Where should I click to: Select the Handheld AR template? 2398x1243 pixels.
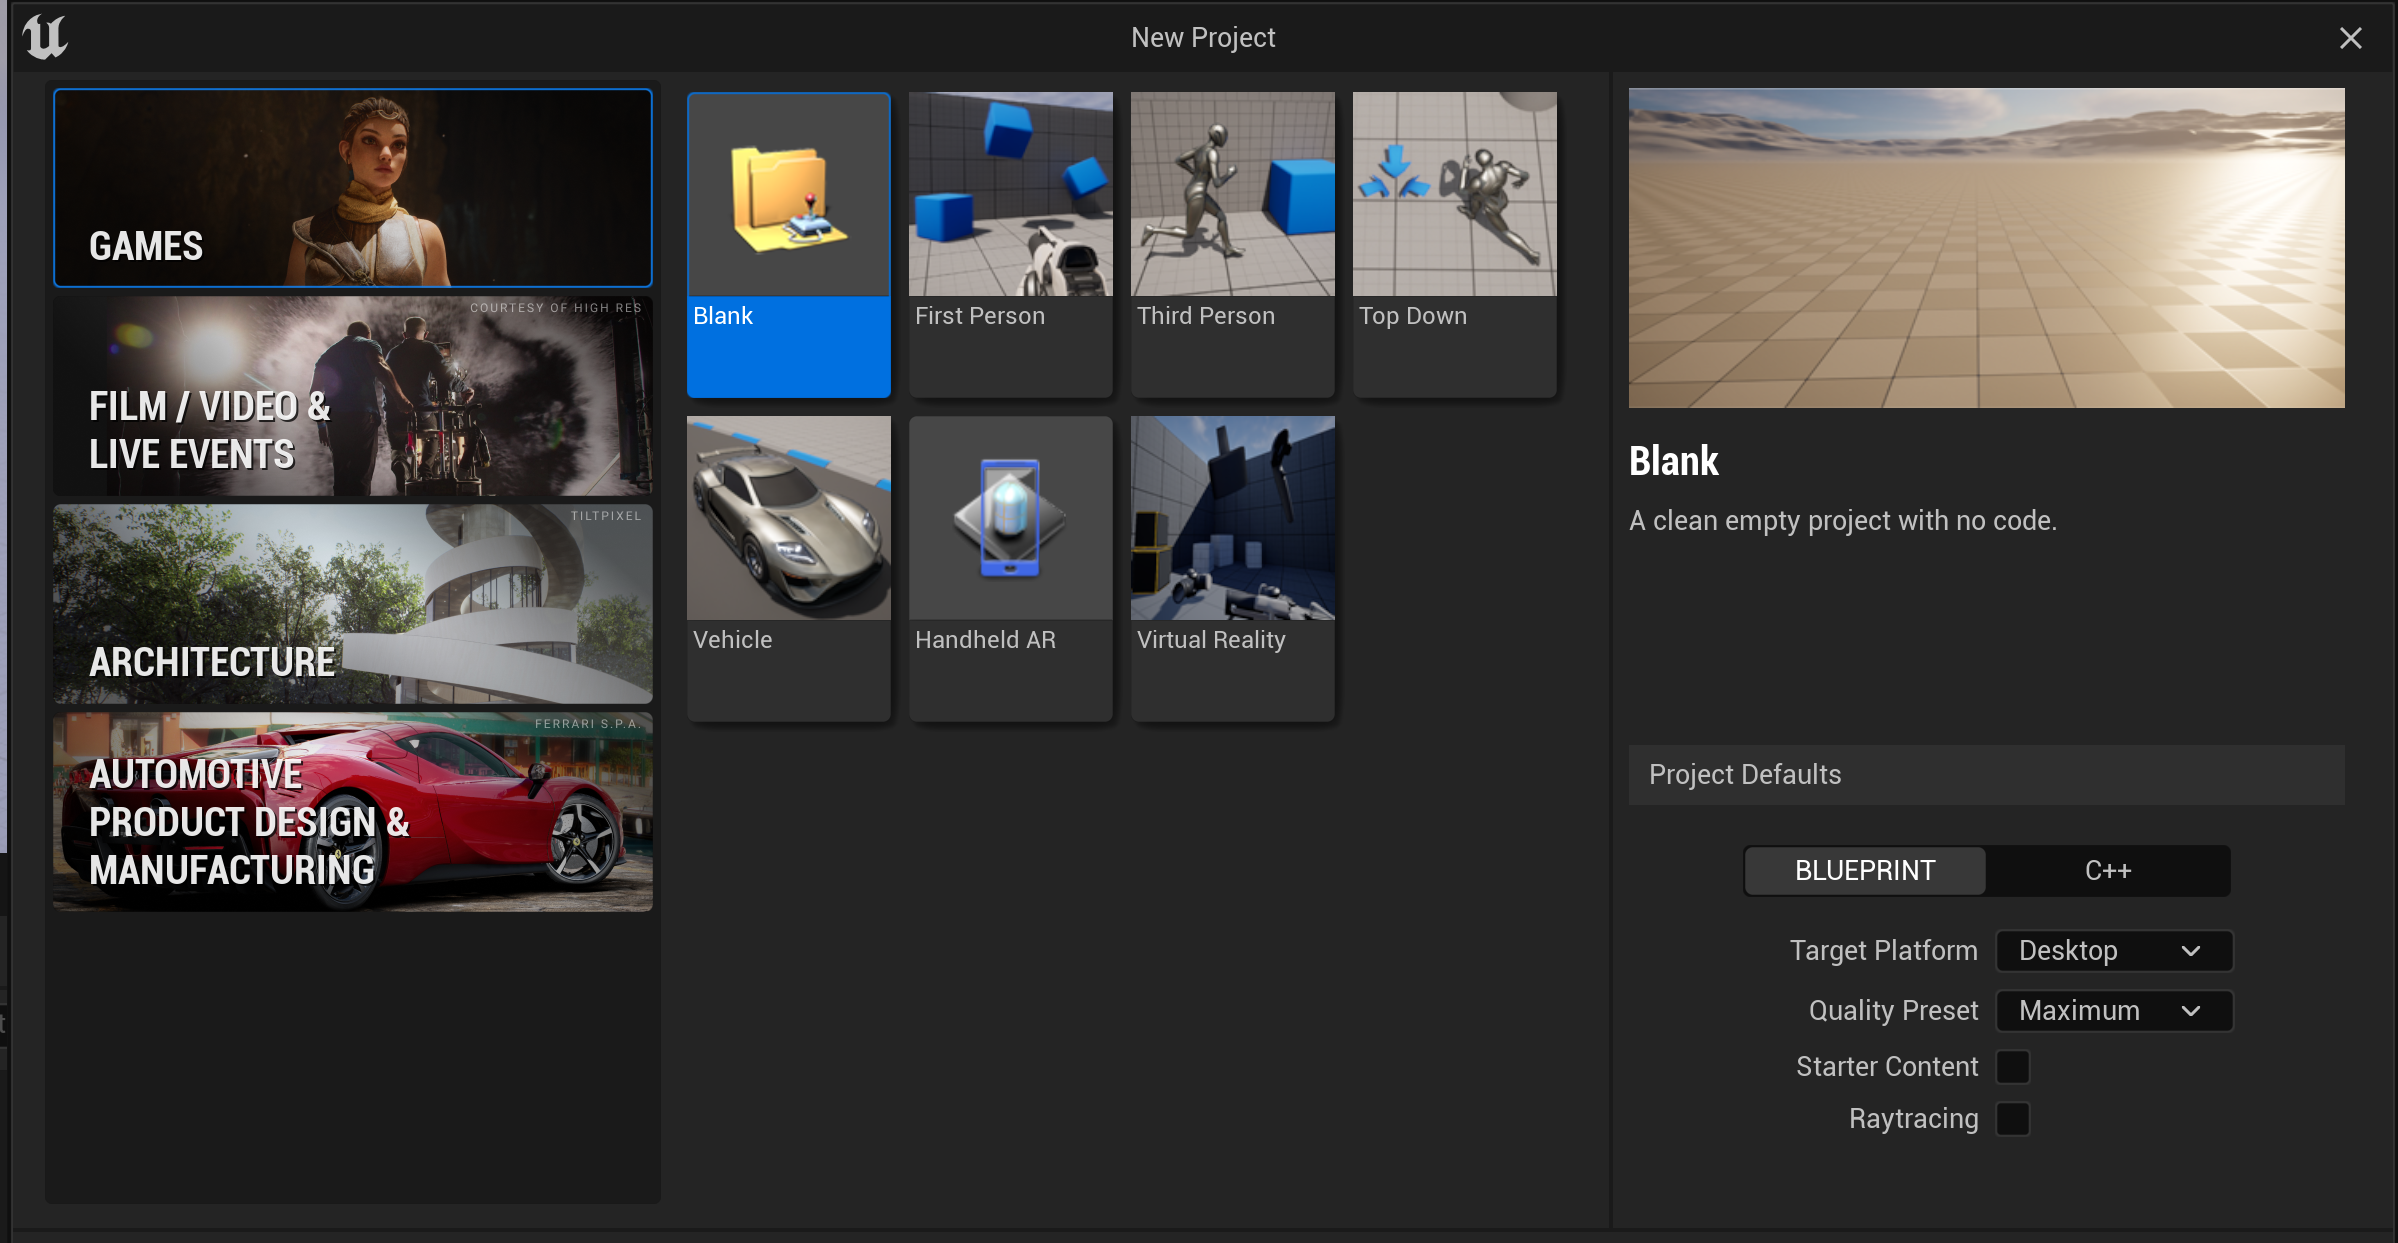(1010, 567)
